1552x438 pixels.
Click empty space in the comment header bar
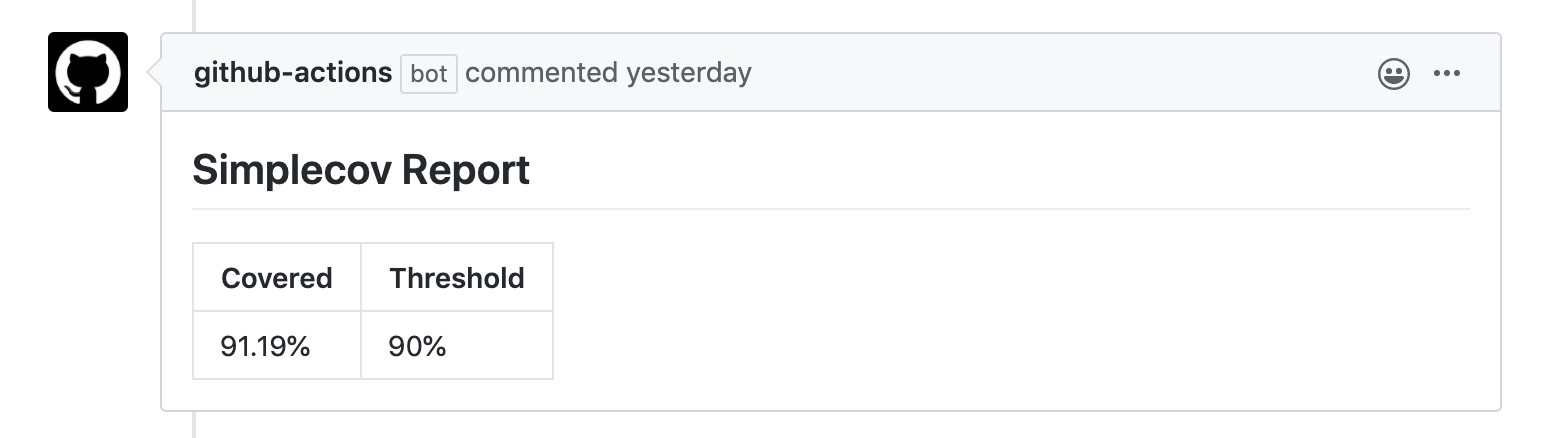point(1050,73)
